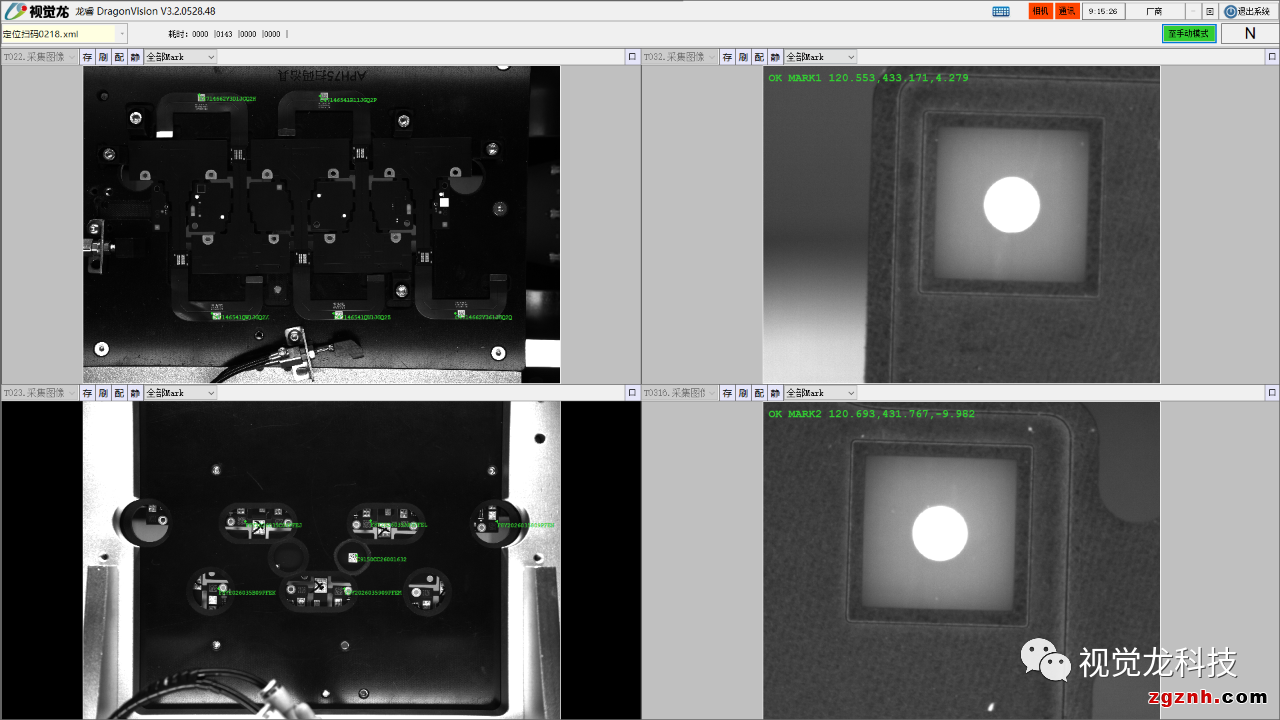Image resolution: width=1280 pixels, height=720 pixels.
Task: Click the 静 button in T016 panel
Action: point(775,393)
